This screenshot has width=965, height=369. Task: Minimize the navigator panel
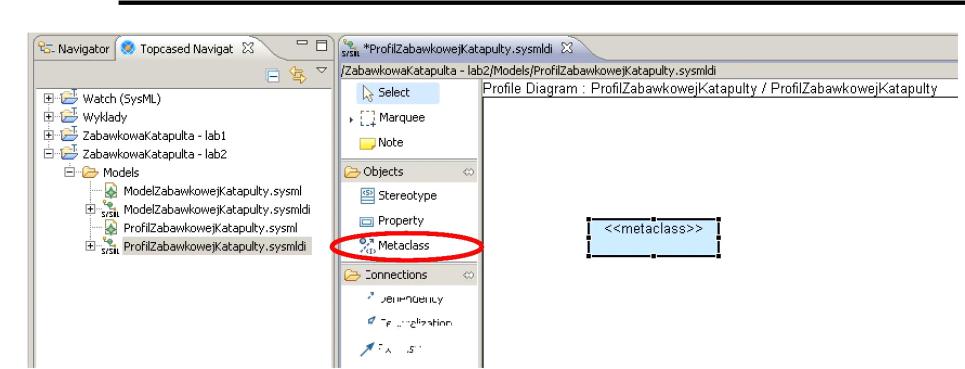302,43
